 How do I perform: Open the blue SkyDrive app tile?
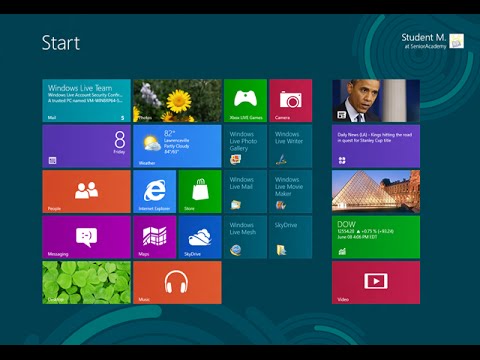coord(200,237)
